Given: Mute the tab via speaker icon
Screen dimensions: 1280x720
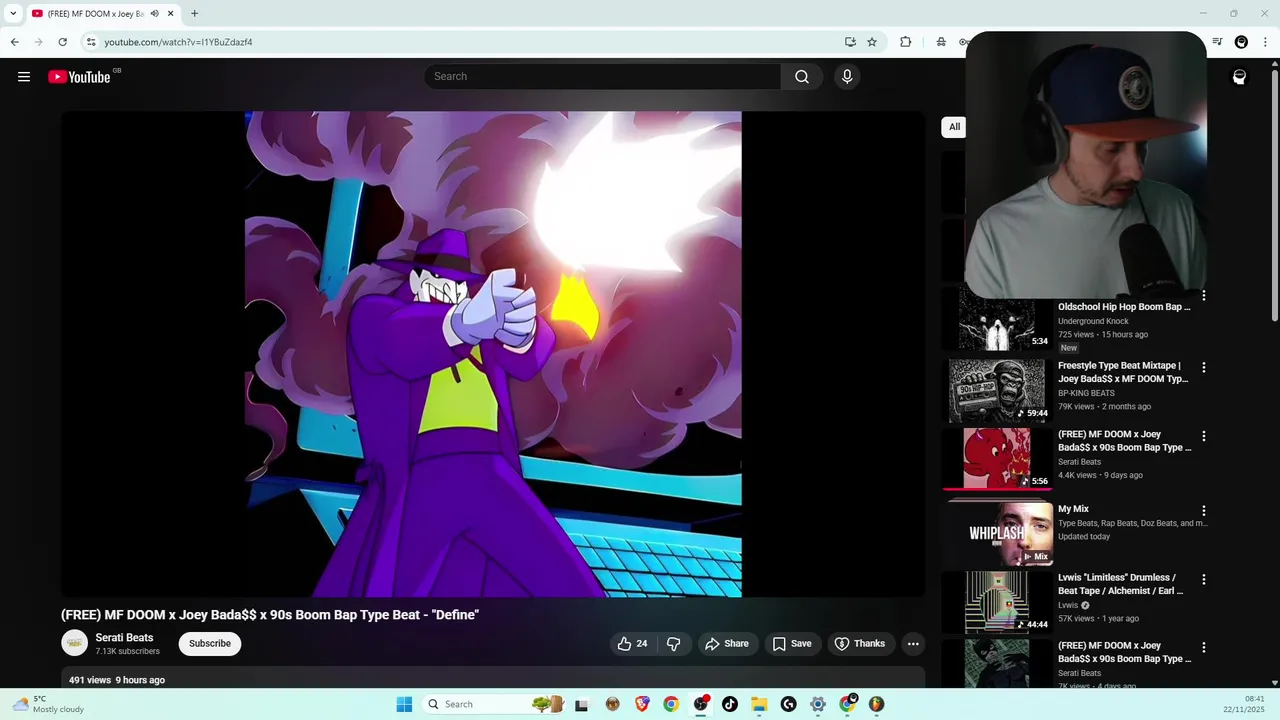Looking at the screenshot, I should pyautogui.click(x=154, y=14).
